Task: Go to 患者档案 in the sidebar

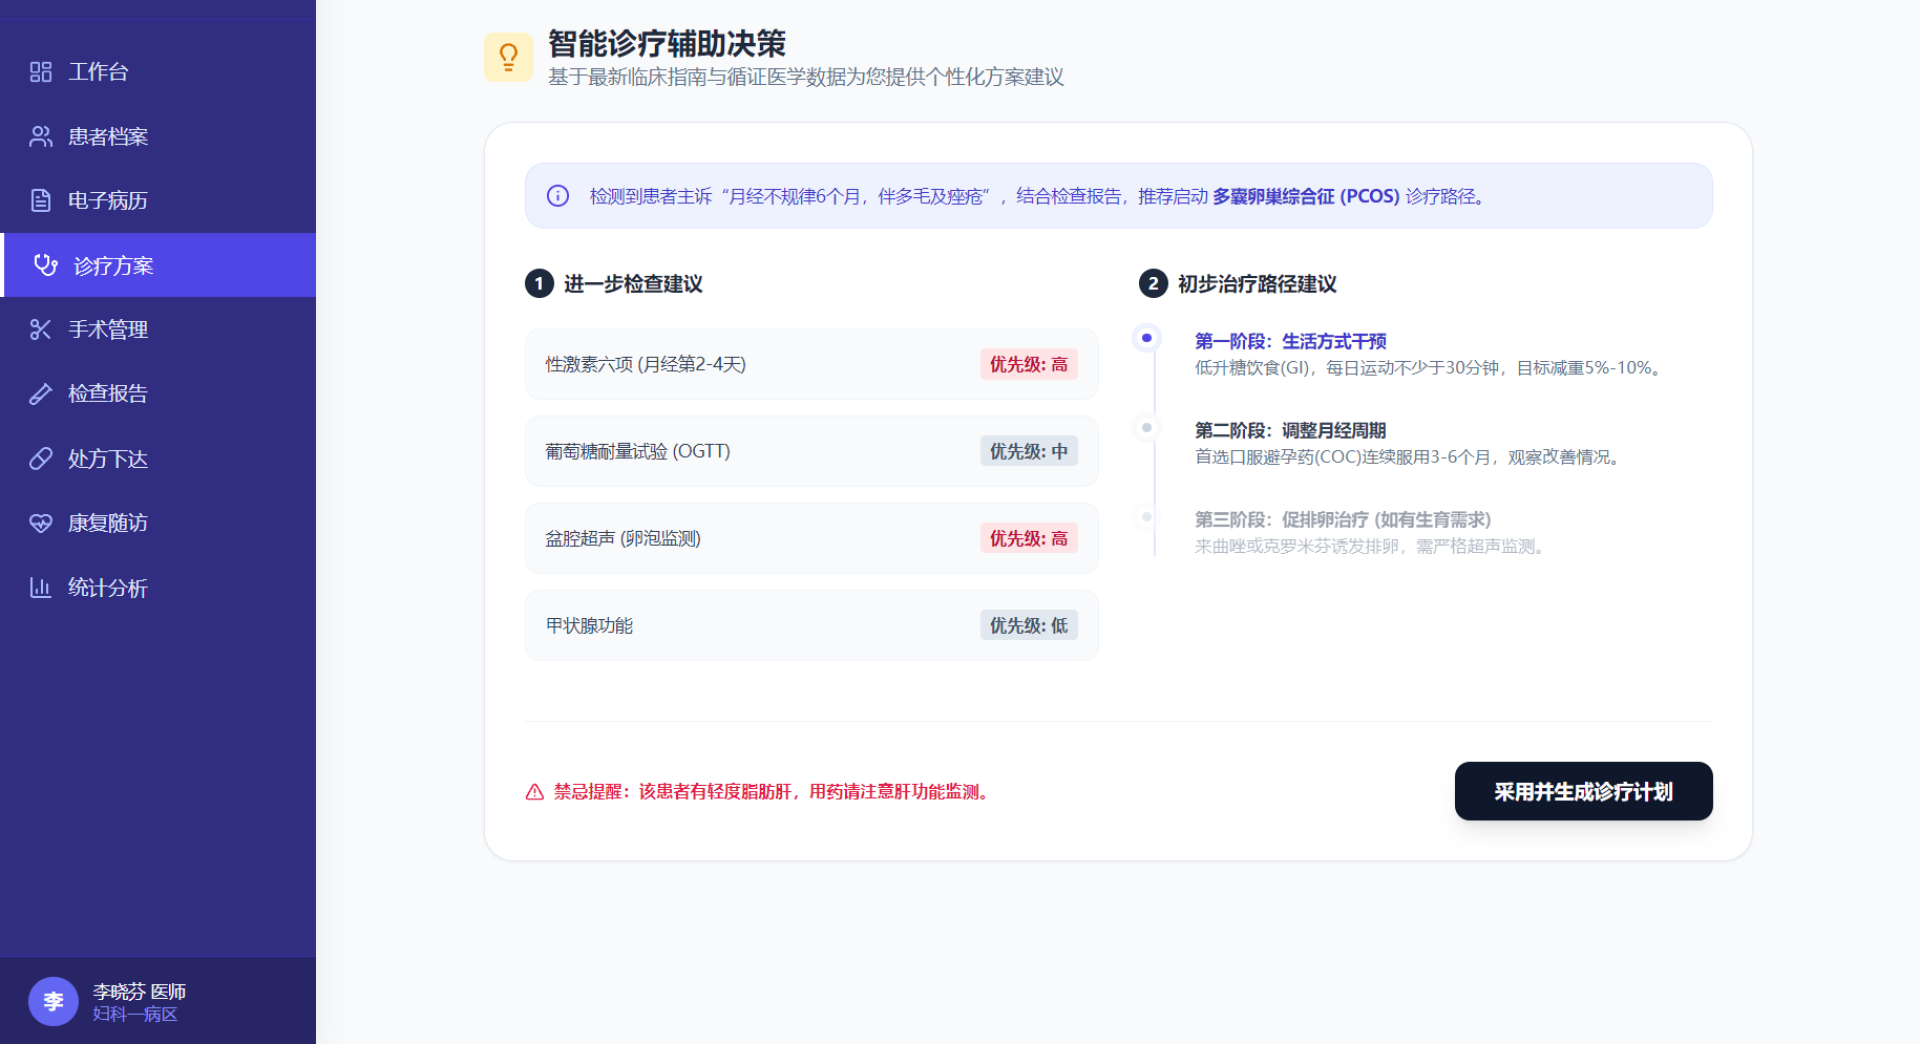Action: coord(107,137)
